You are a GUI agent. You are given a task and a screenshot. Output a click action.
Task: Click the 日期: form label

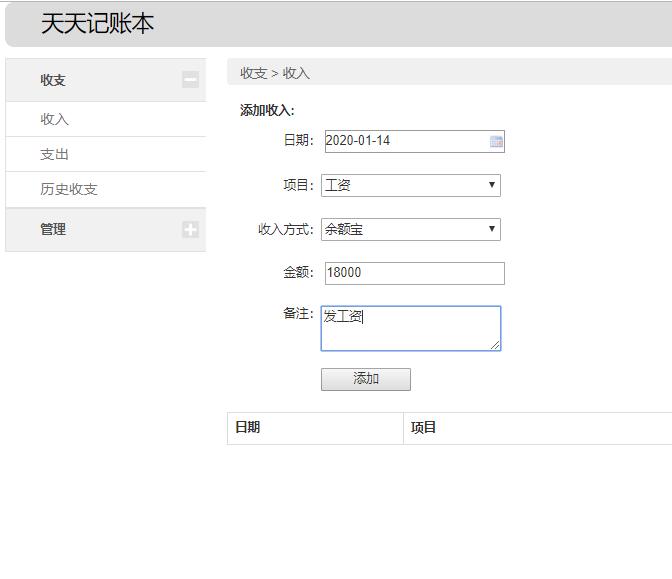point(299,140)
